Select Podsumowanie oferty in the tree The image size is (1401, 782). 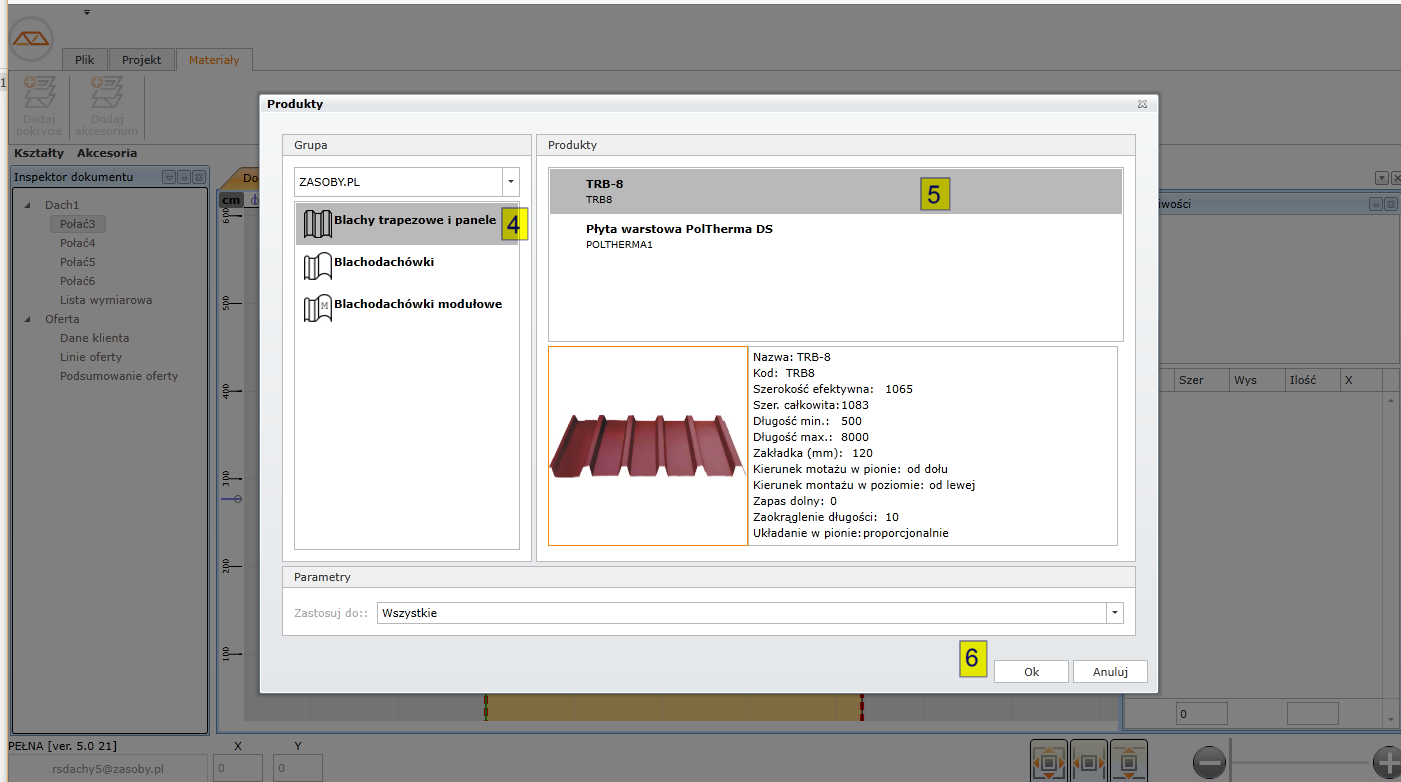(118, 376)
